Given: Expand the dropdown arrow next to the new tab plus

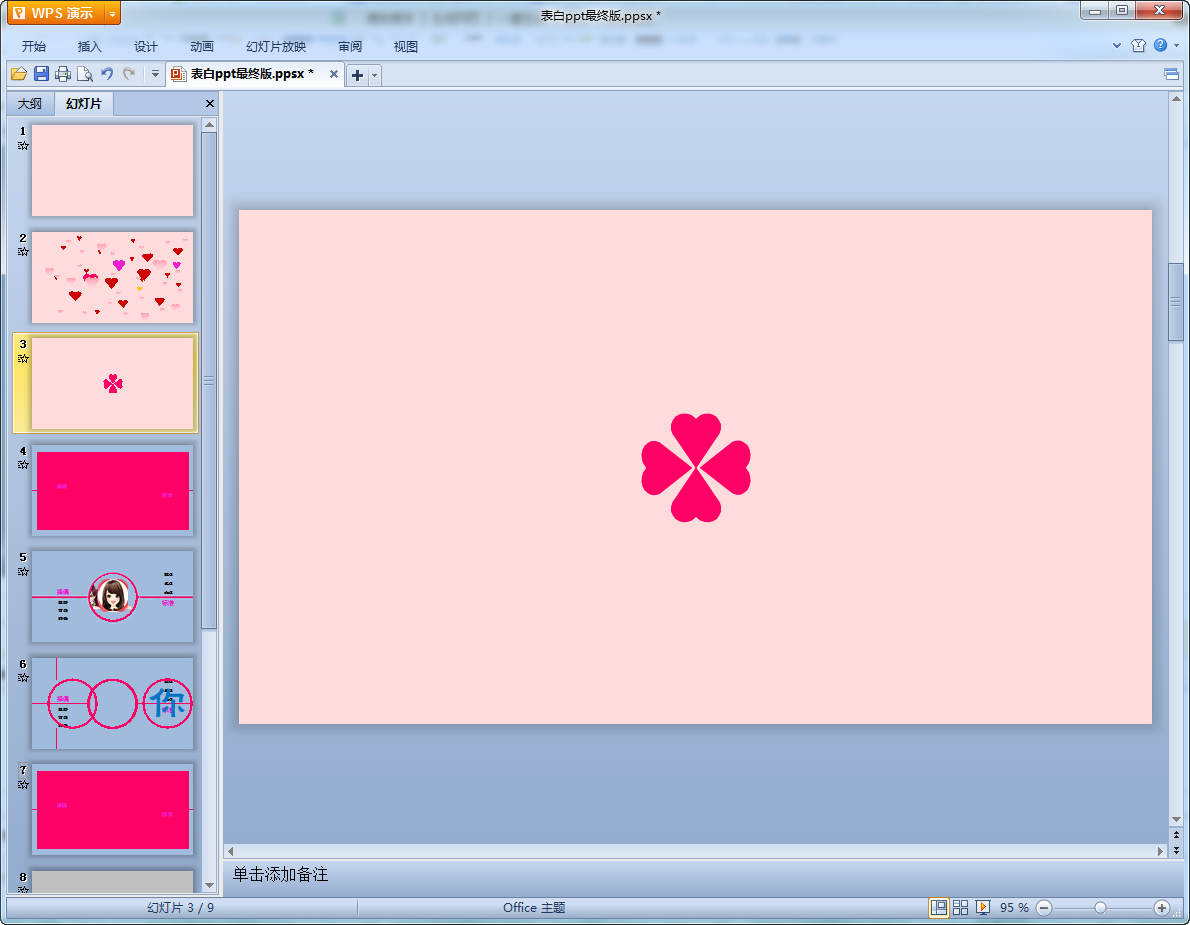Looking at the screenshot, I should [x=374, y=75].
